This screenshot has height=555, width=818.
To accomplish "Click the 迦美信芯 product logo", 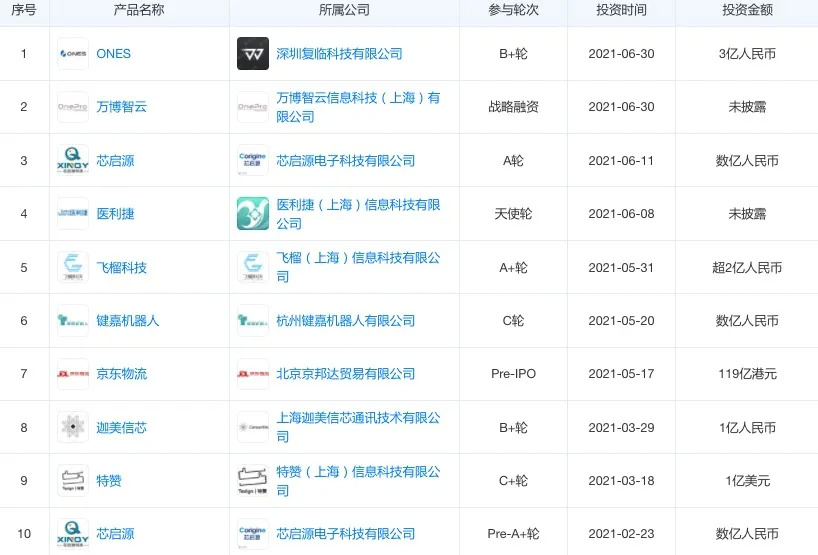I will tap(73, 427).
